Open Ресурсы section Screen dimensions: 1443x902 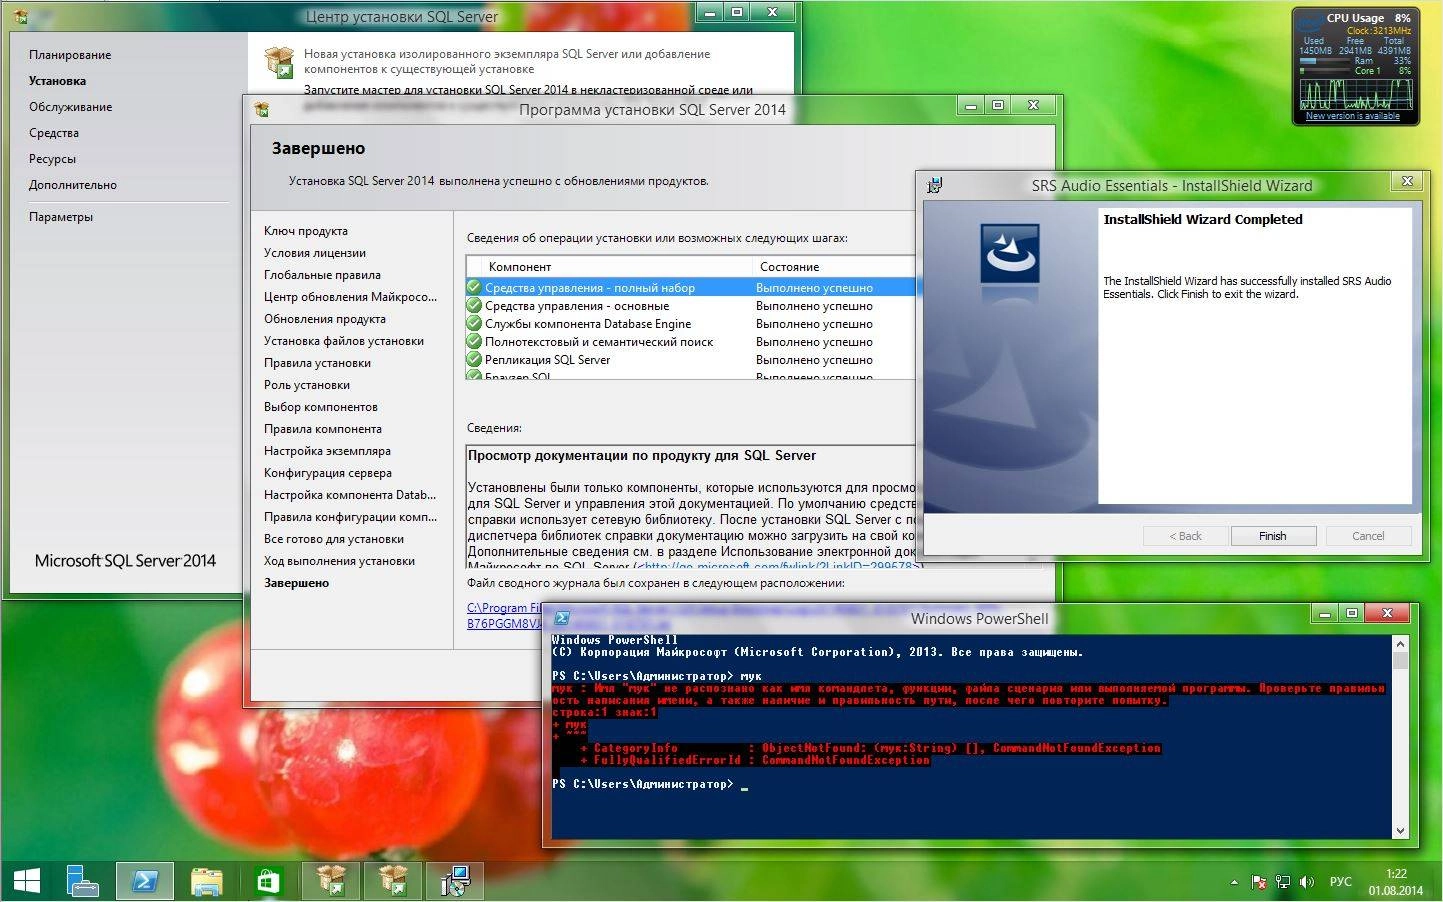click(x=52, y=159)
